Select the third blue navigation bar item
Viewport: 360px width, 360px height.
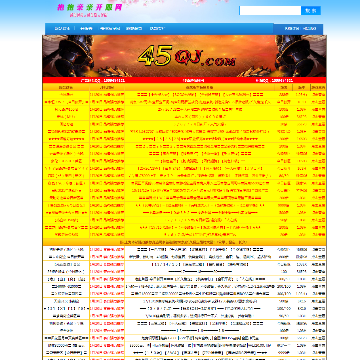[110, 29]
